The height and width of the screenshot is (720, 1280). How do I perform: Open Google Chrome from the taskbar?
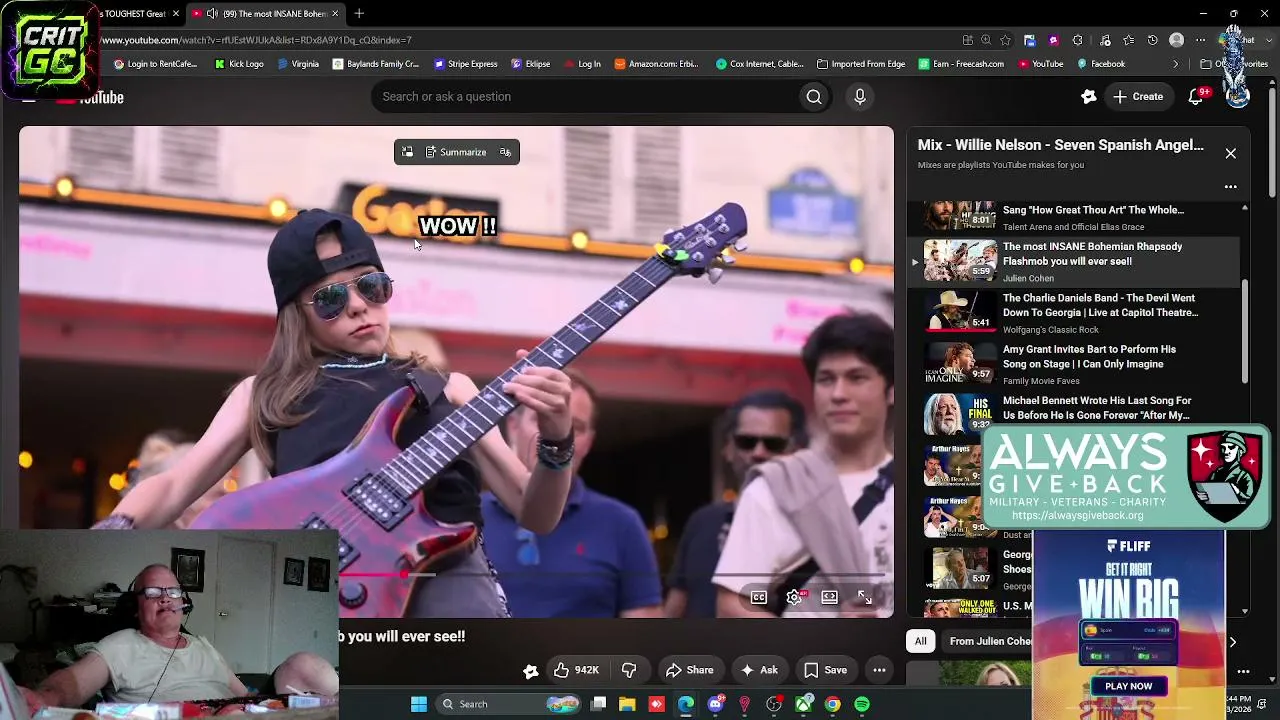click(x=832, y=704)
